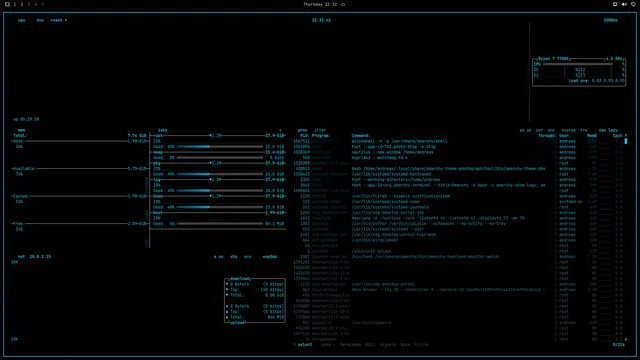The image size is (640, 360).
Task: Click the CPU usage bar in the Ryzen box
Action: [578, 64]
